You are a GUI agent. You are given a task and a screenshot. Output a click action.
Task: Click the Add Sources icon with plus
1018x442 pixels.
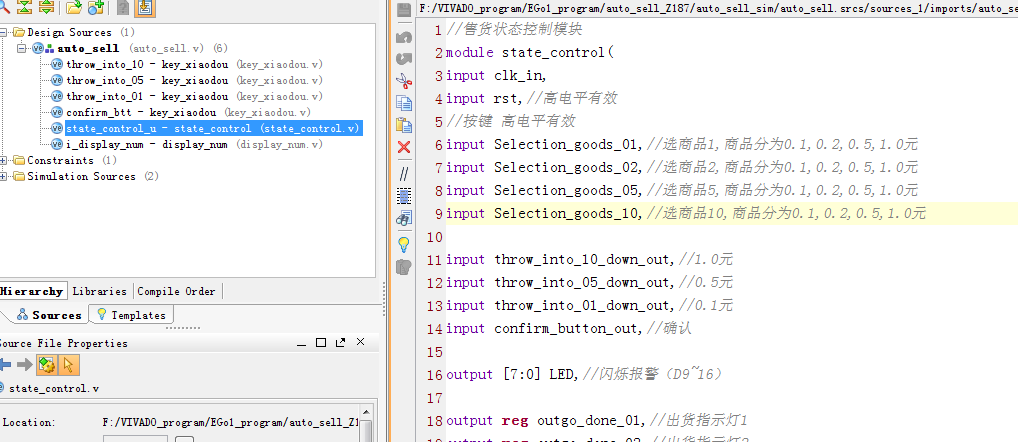pos(96,9)
